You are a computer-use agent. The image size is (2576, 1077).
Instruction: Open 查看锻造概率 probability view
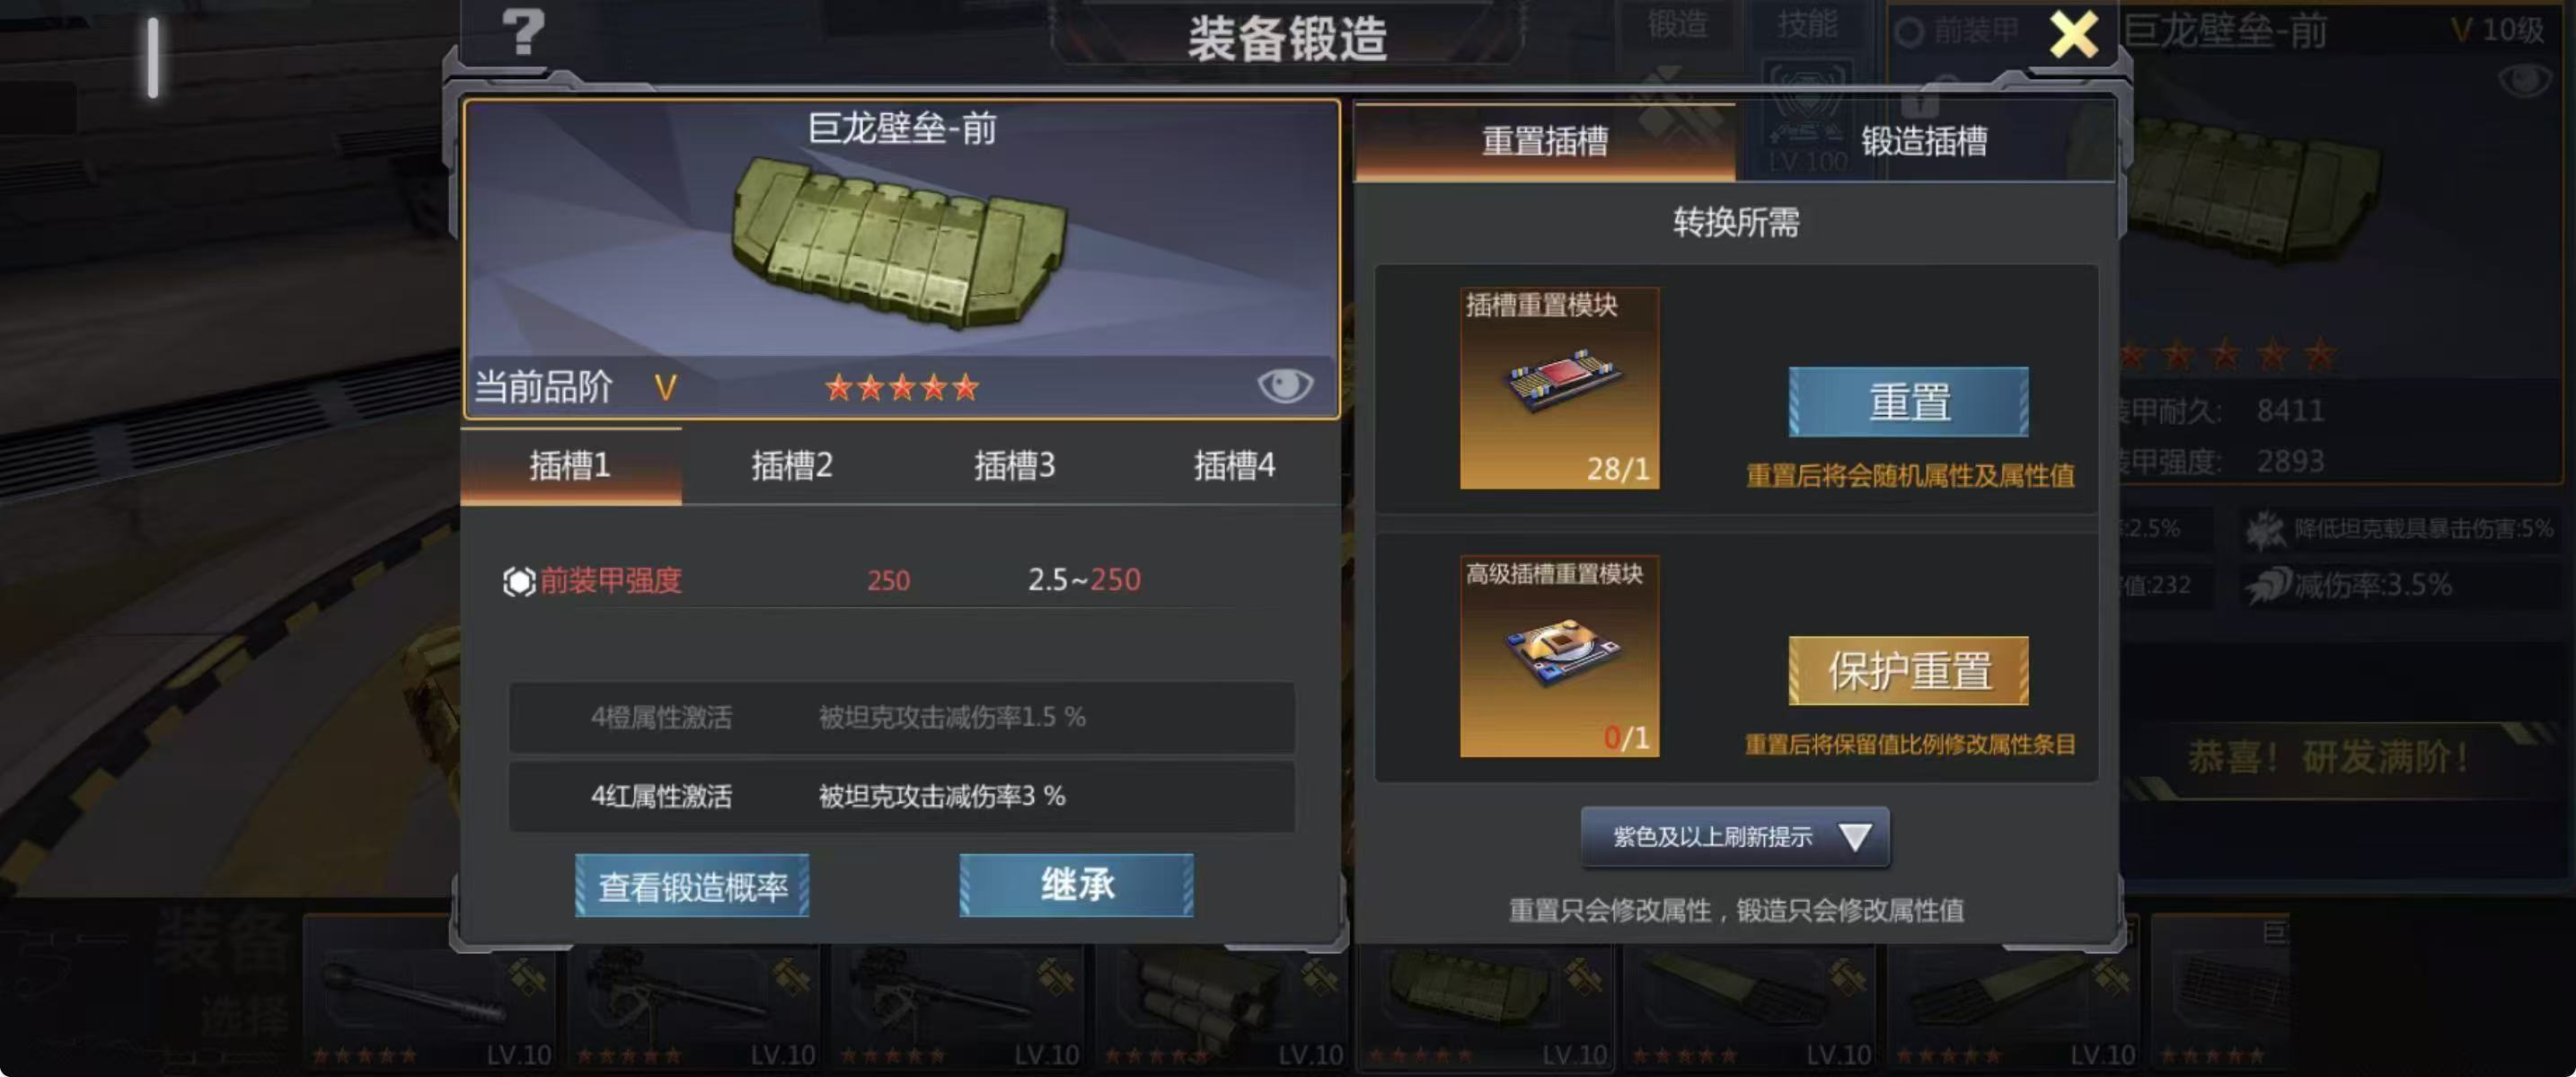click(692, 886)
